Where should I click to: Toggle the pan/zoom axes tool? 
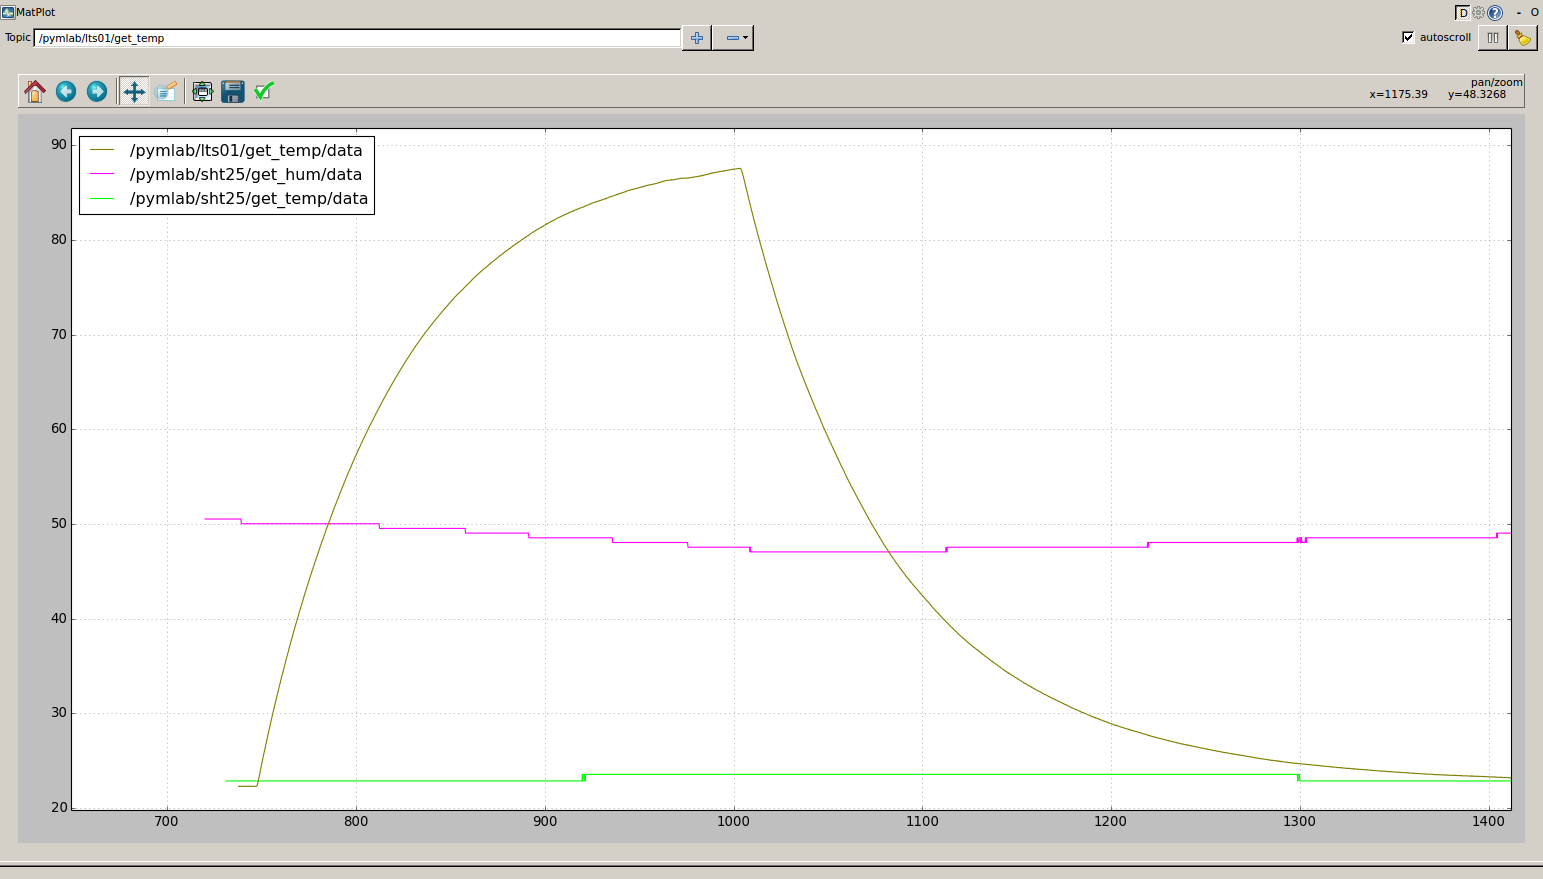click(134, 92)
